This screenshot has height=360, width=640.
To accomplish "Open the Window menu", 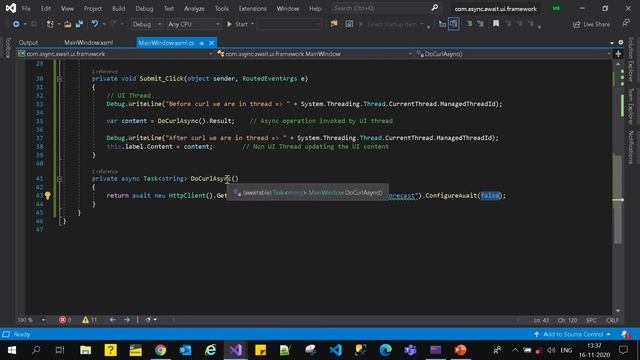I will point(288,8).
